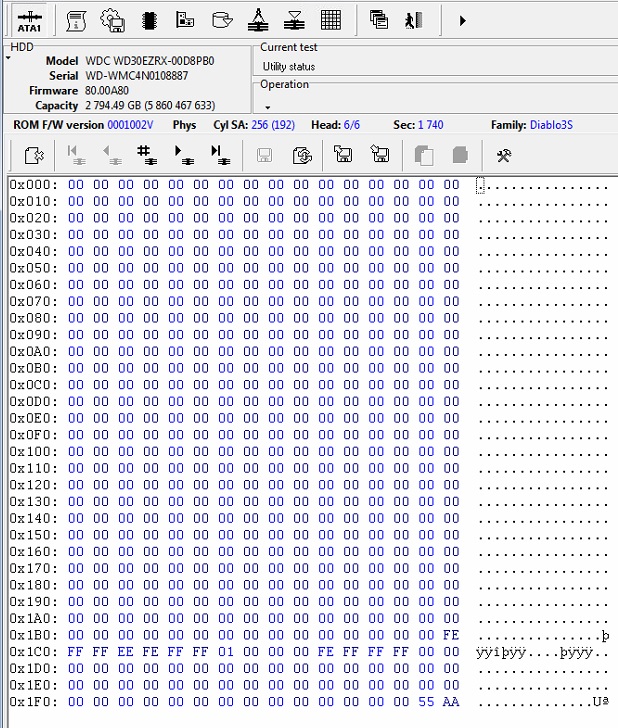The image size is (618, 728).
Task: Expand the Operation dropdown arrow
Action: [267, 107]
